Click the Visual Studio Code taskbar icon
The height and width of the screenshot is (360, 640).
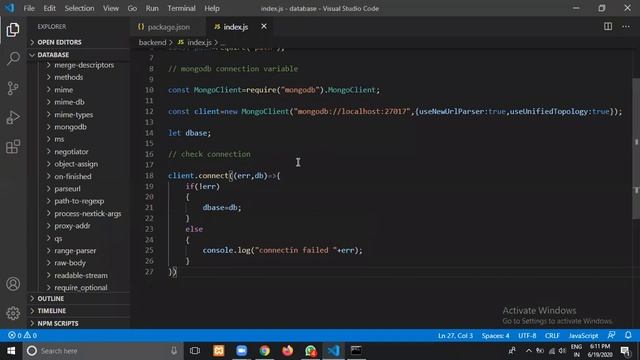tap(333, 351)
